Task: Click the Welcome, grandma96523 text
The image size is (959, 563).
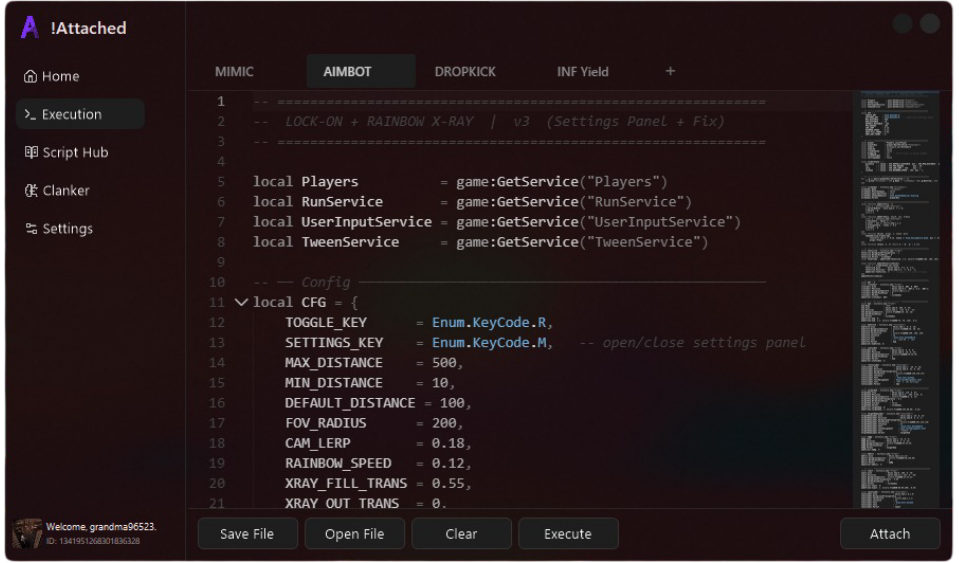Action: pos(101,526)
